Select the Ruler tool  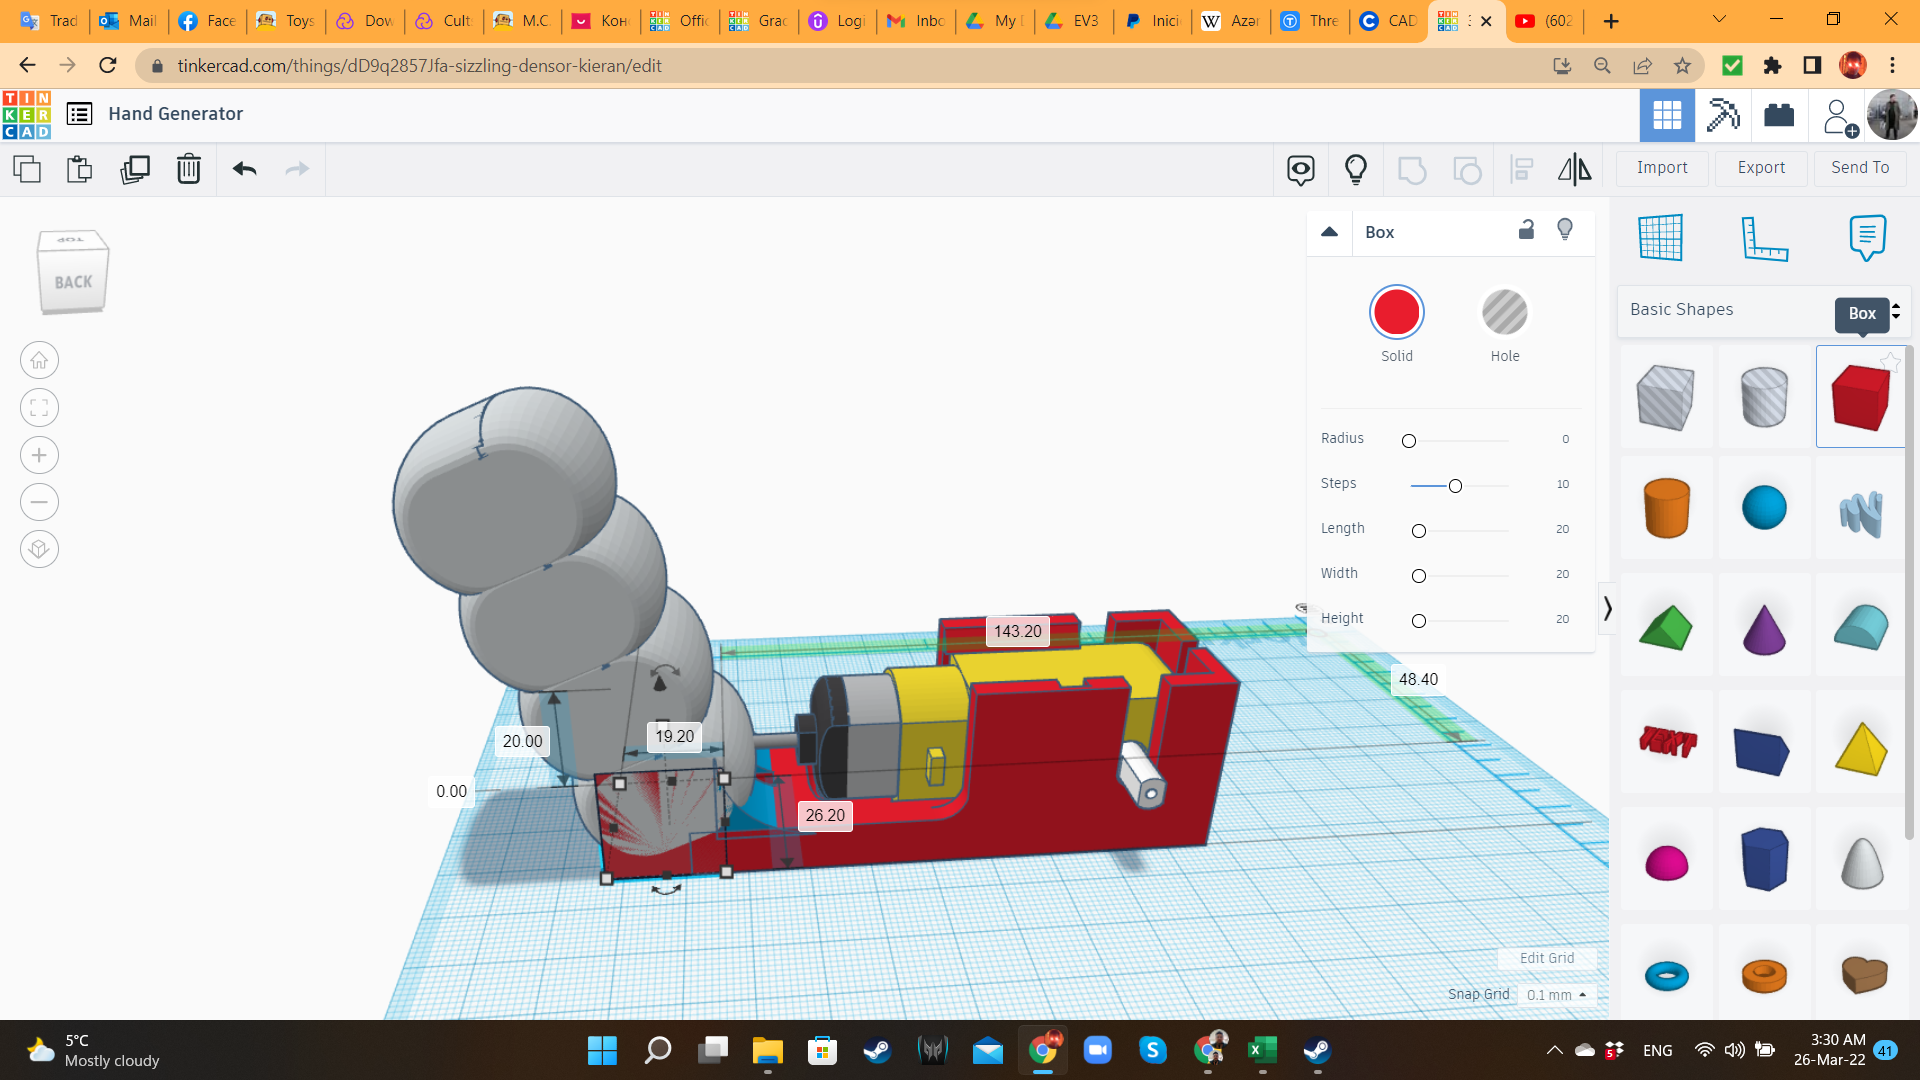[1764, 238]
